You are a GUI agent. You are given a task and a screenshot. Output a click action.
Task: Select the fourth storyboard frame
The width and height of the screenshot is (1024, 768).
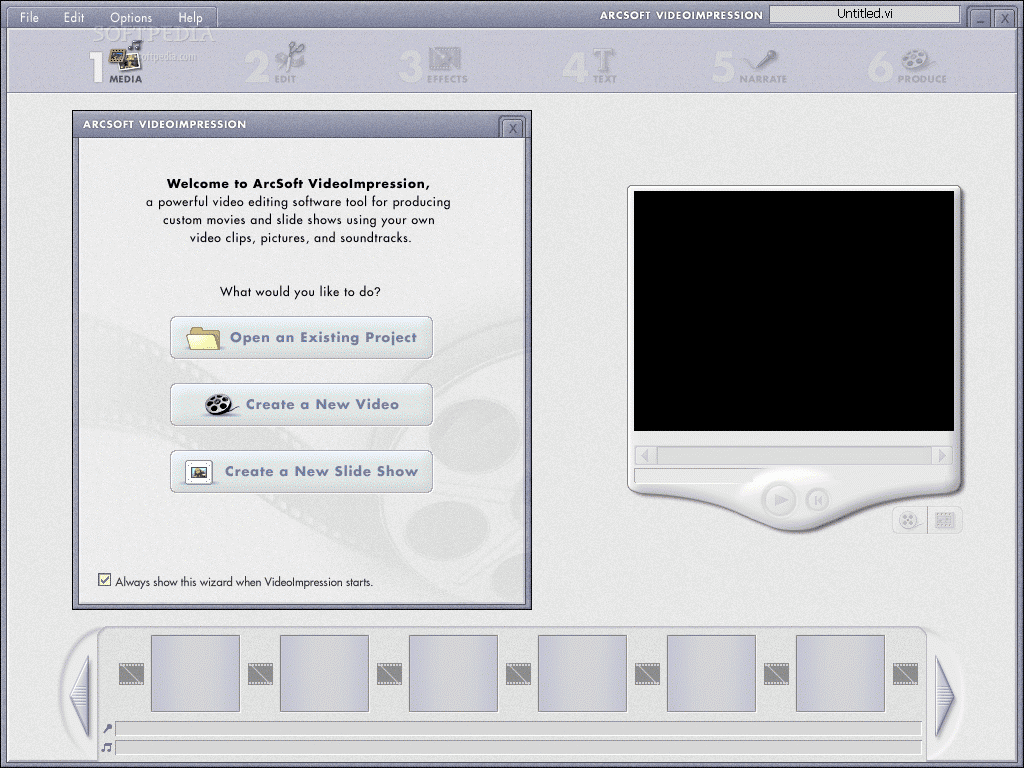click(583, 673)
